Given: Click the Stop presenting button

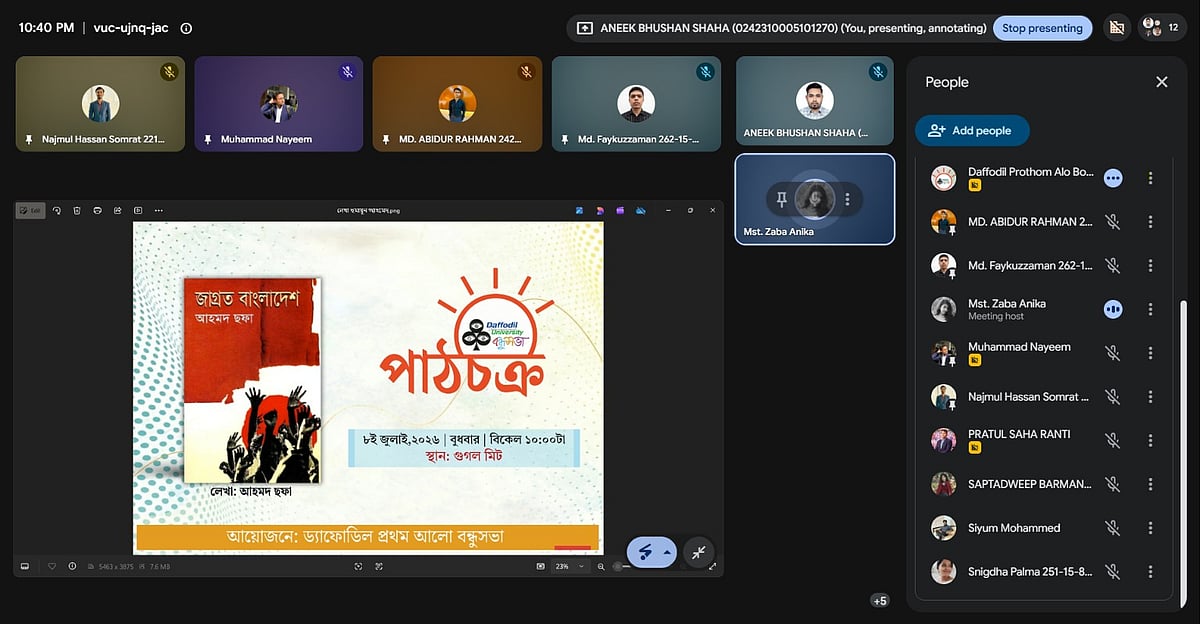Looking at the screenshot, I should pyautogui.click(x=1042, y=28).
